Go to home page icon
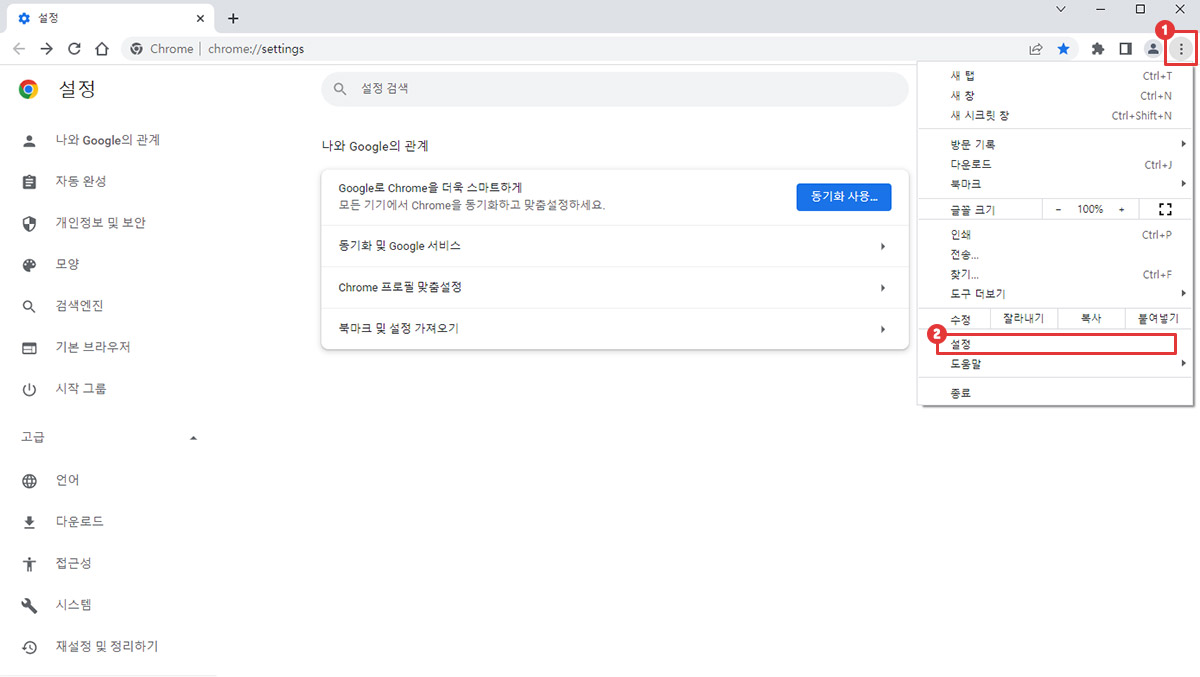1200x677 pixels. coord(101,49)
